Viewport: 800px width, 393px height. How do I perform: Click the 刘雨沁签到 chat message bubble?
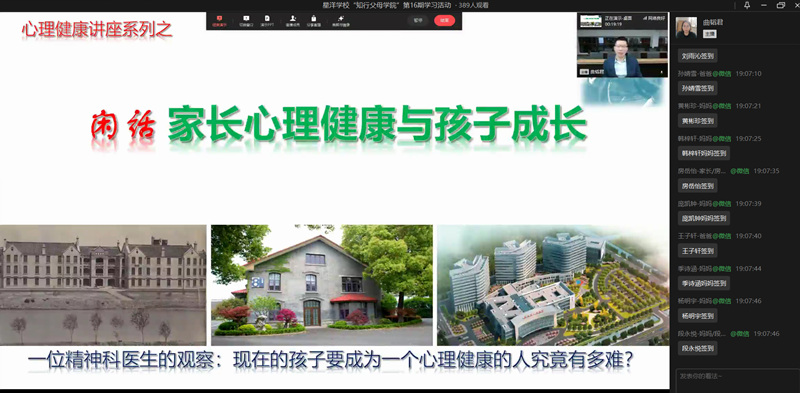(x=697, y=56)
